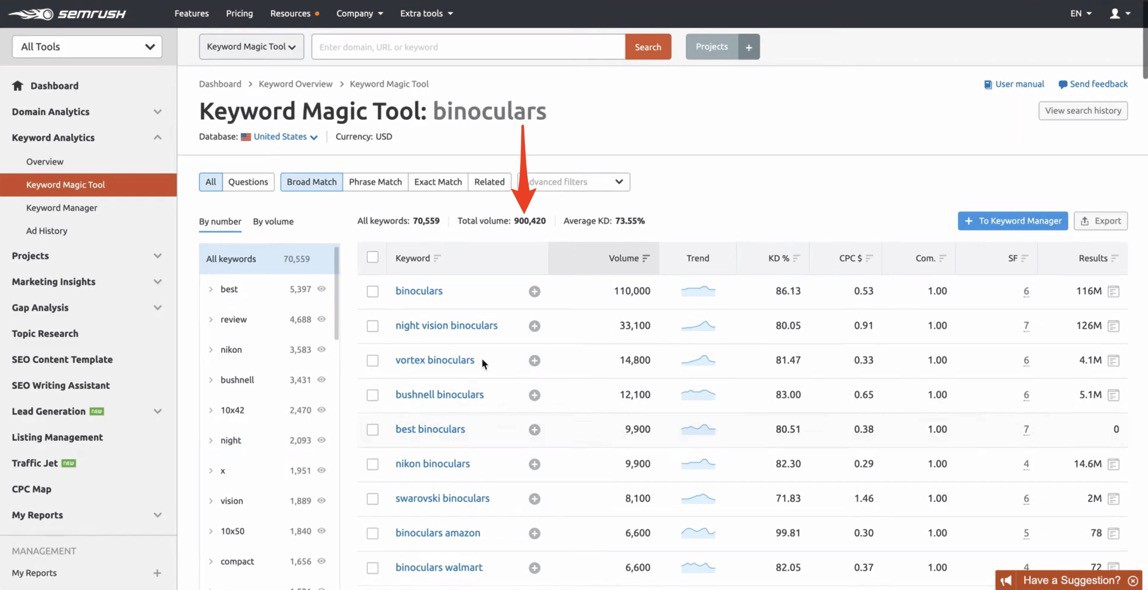This screenshot has width=1148, height=590.
Task: Switch to Phrase Match tab
Action: coord(375,182)
